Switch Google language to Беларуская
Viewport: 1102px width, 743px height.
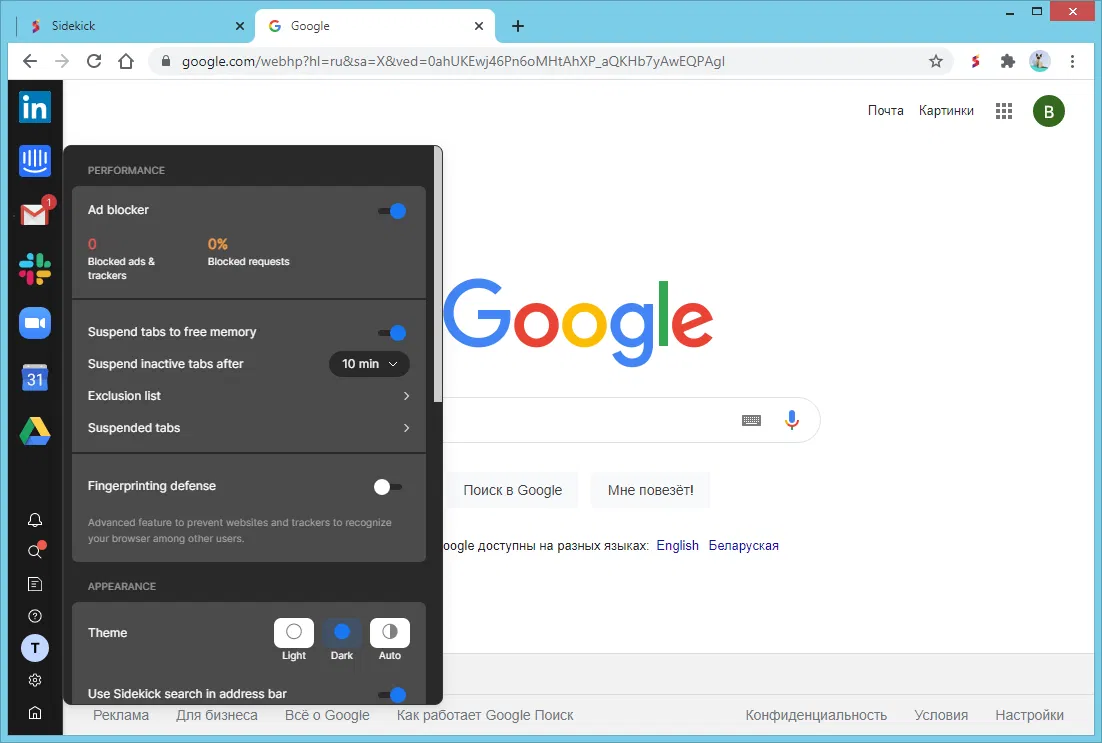744,545
